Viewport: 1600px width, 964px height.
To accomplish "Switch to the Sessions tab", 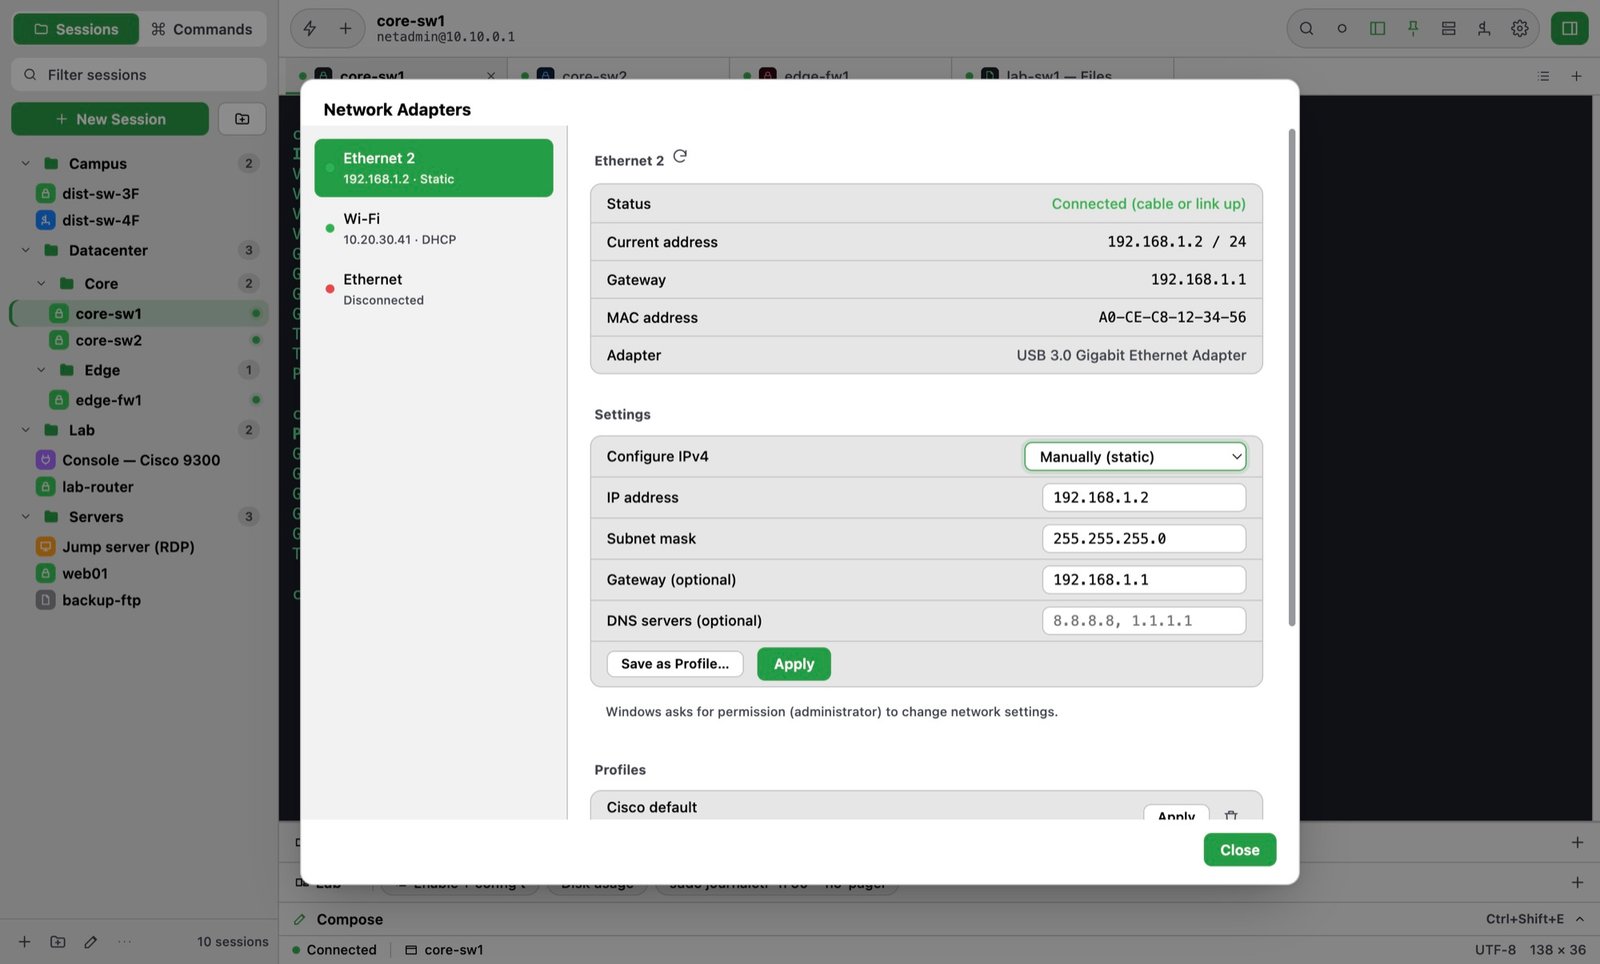I will coord(77,29).
